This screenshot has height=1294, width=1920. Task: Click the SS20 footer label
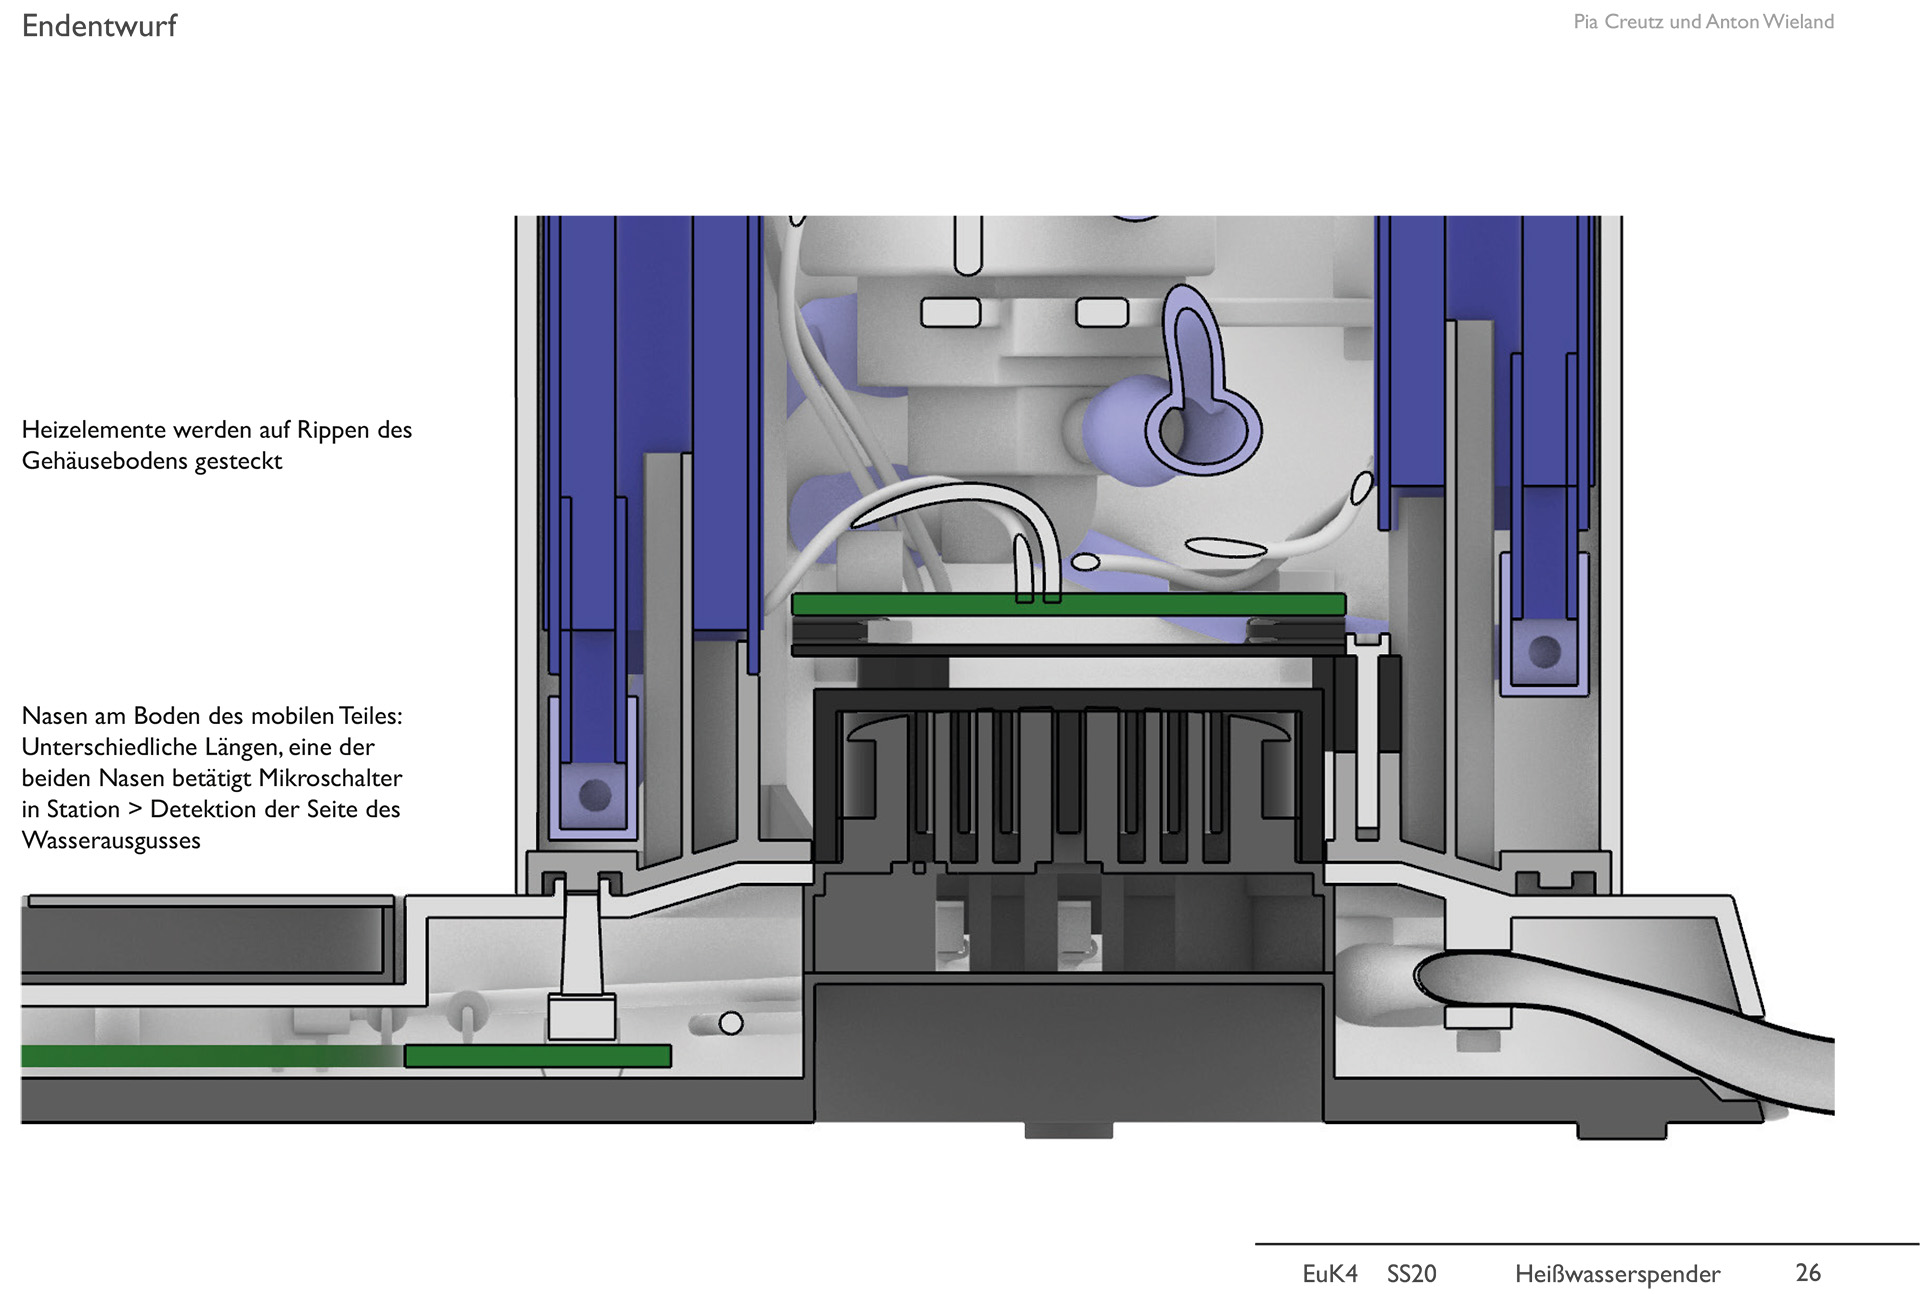(x=1411, y=1273)
